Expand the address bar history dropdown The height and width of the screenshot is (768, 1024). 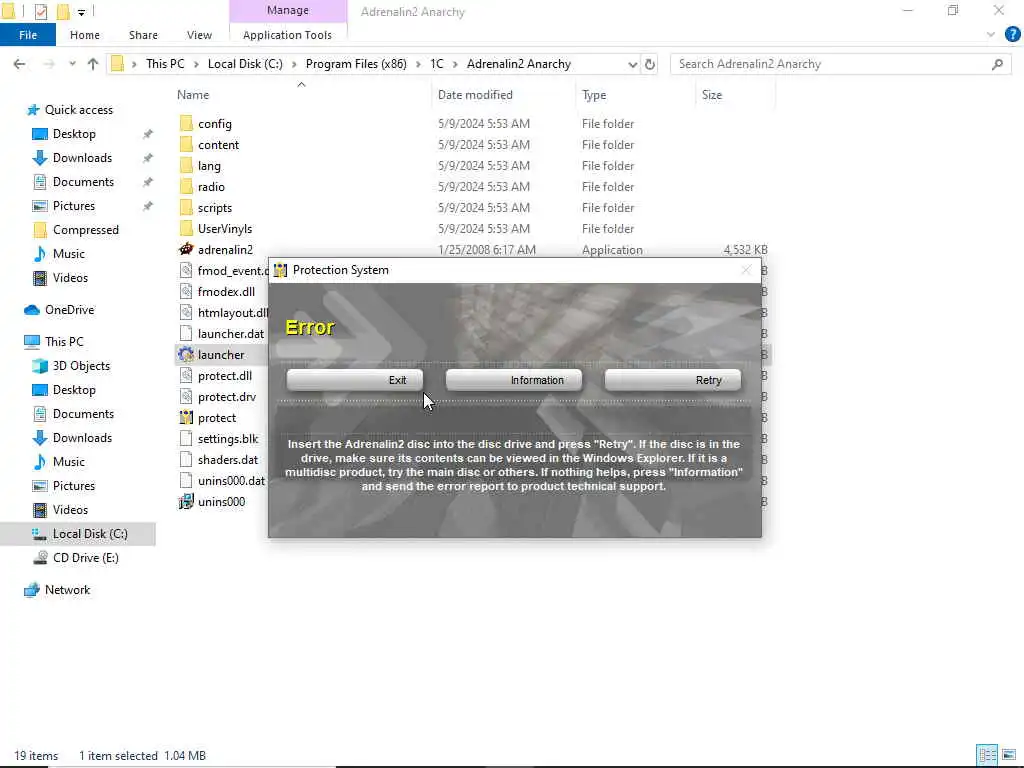click(x=632, y=64)
